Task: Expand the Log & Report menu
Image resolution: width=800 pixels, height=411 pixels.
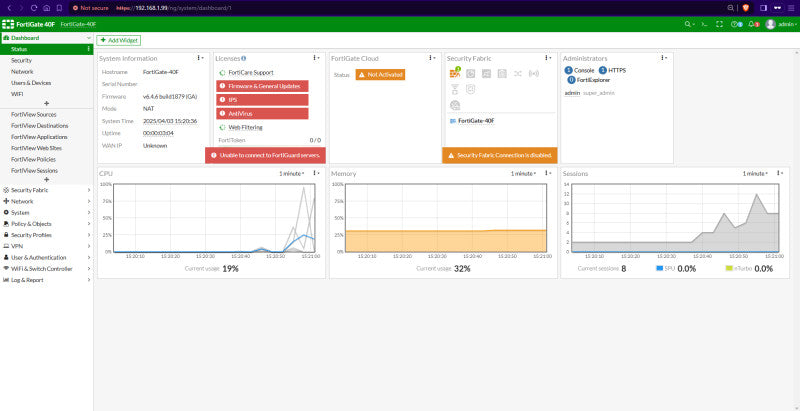Action: click(46, 280)
